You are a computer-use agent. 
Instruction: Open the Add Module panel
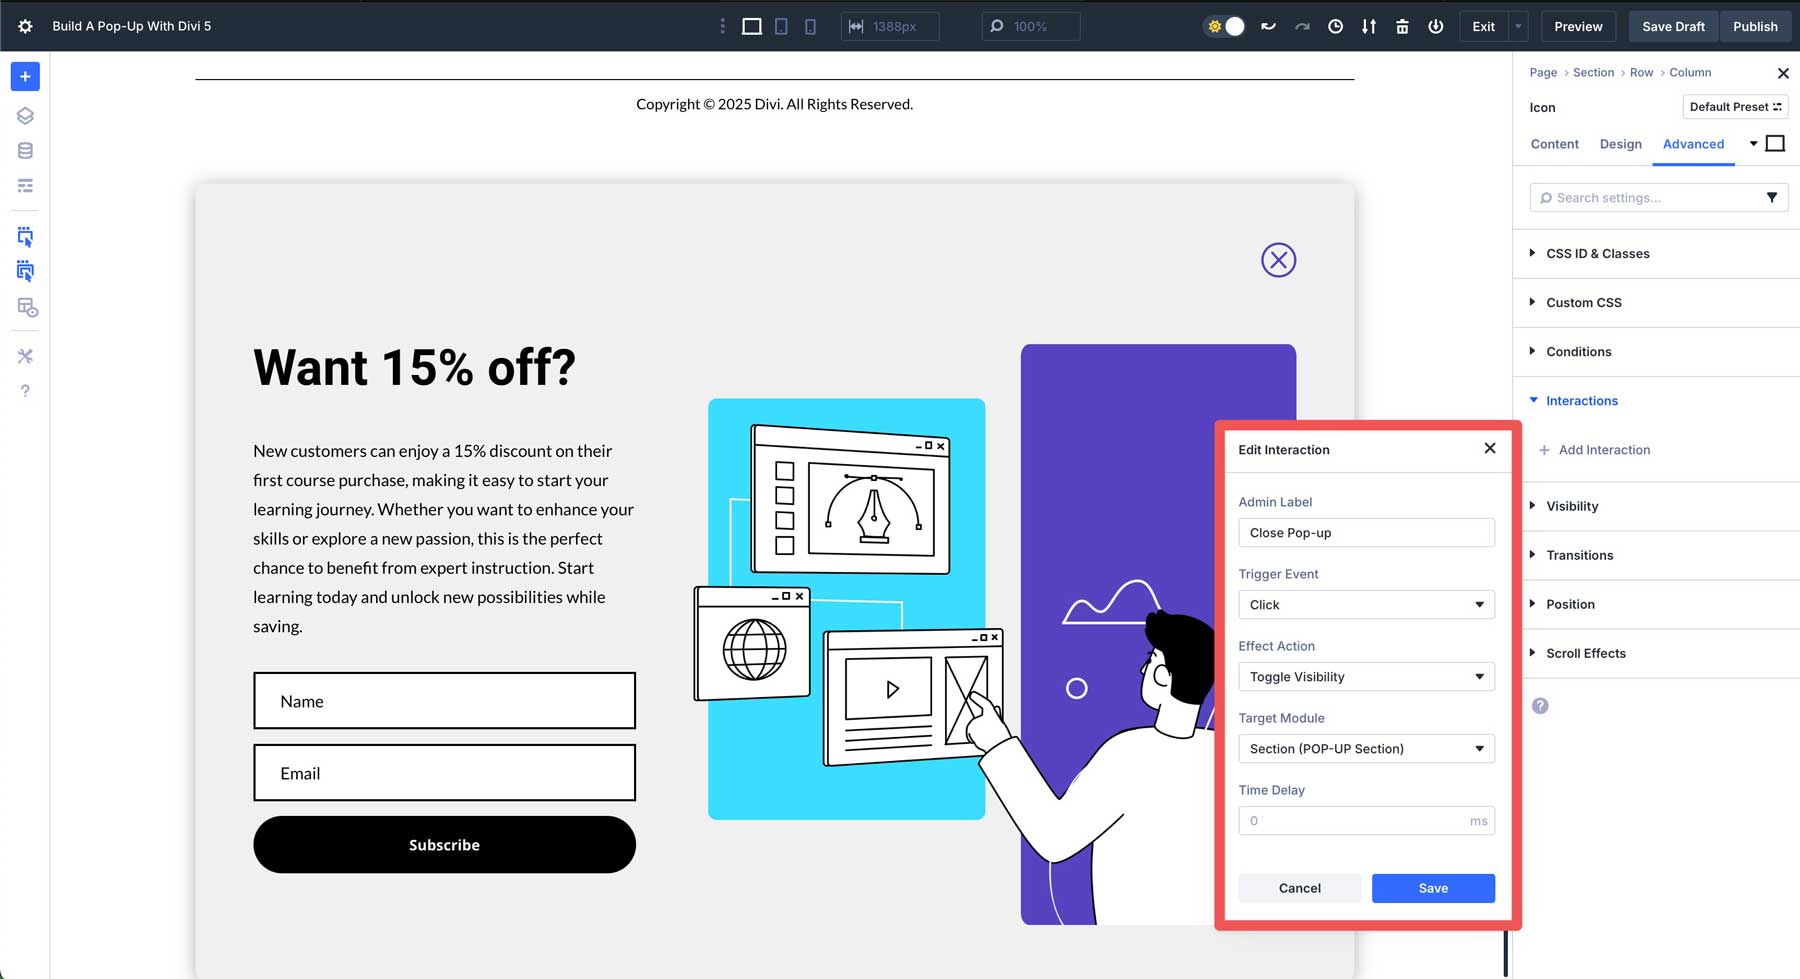(25, 76)
